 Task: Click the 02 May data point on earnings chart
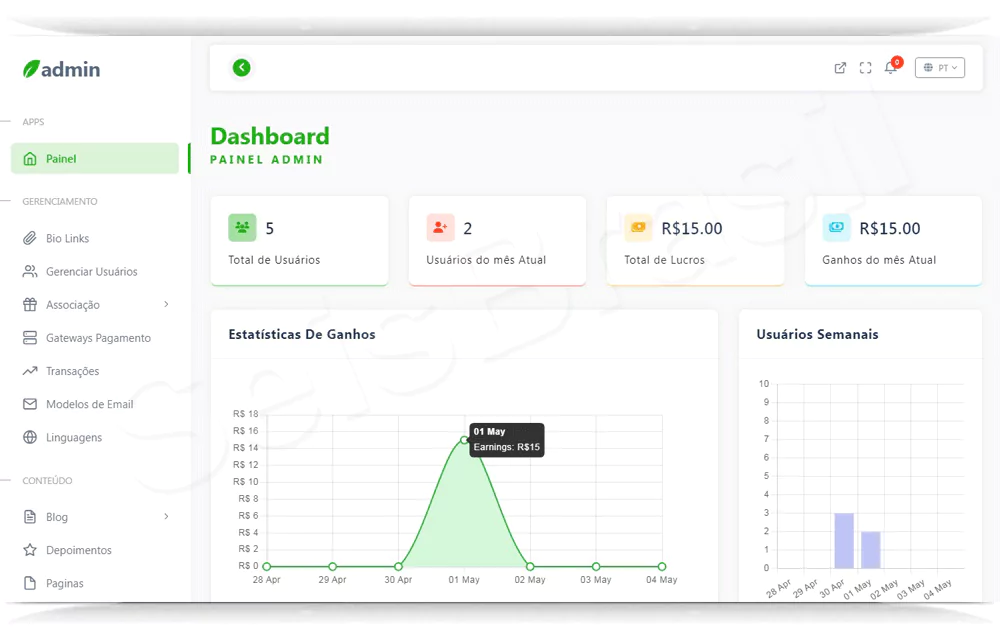(530, 566)
